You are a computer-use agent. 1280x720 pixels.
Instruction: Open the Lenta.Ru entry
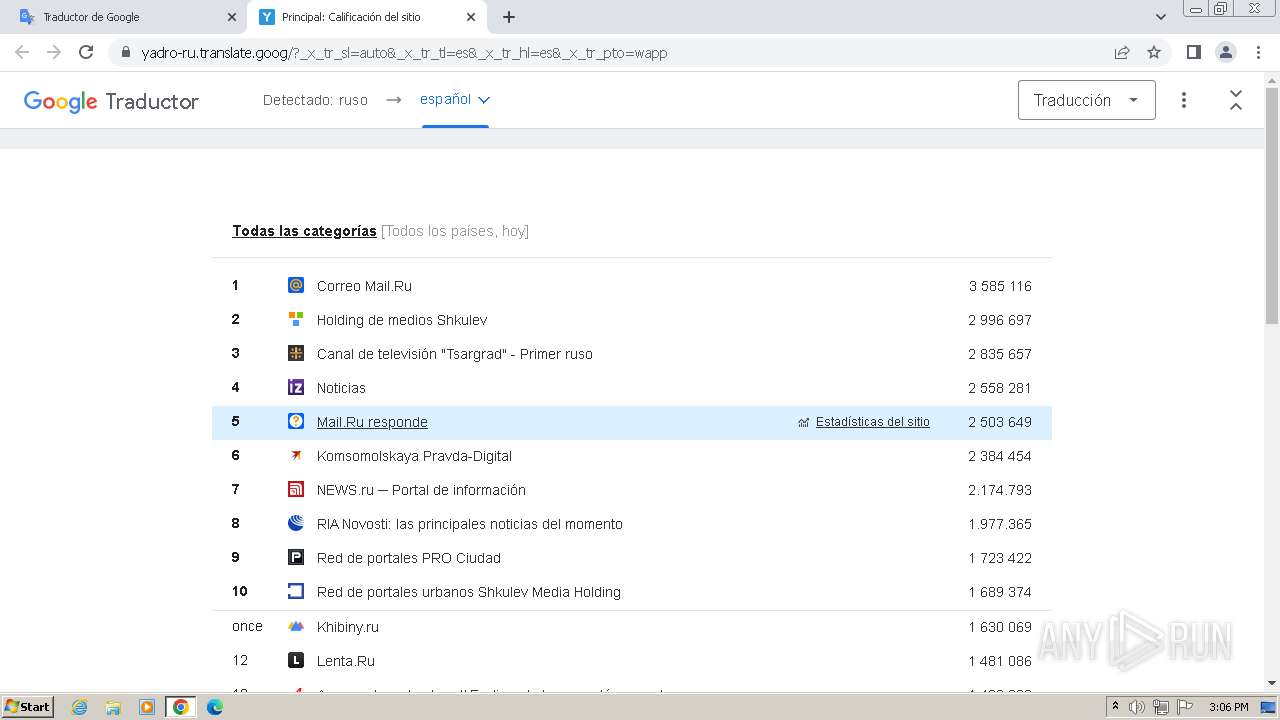[x=346, y=661]
